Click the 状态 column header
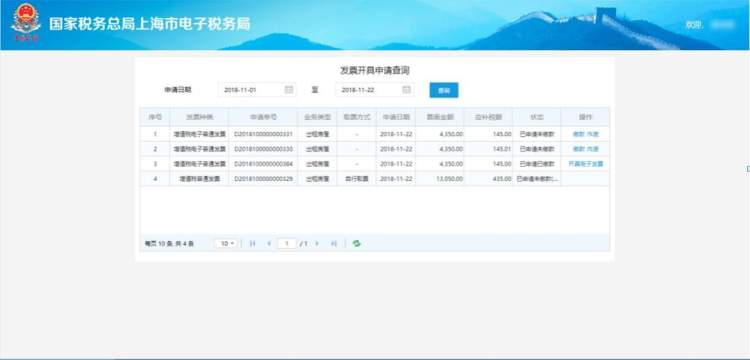The height and width of the screenshot is (360, 750). click(x=537, y=117)
